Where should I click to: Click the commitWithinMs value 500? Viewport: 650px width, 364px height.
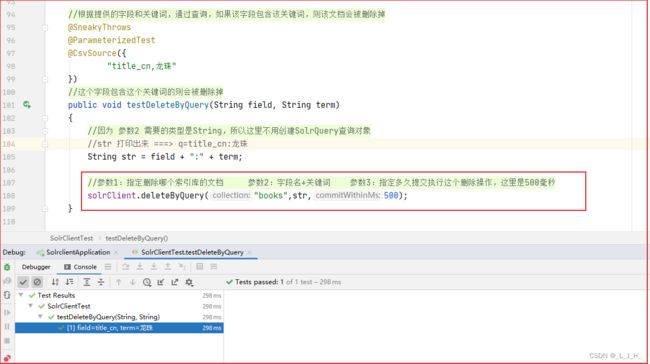pos(391,195)
